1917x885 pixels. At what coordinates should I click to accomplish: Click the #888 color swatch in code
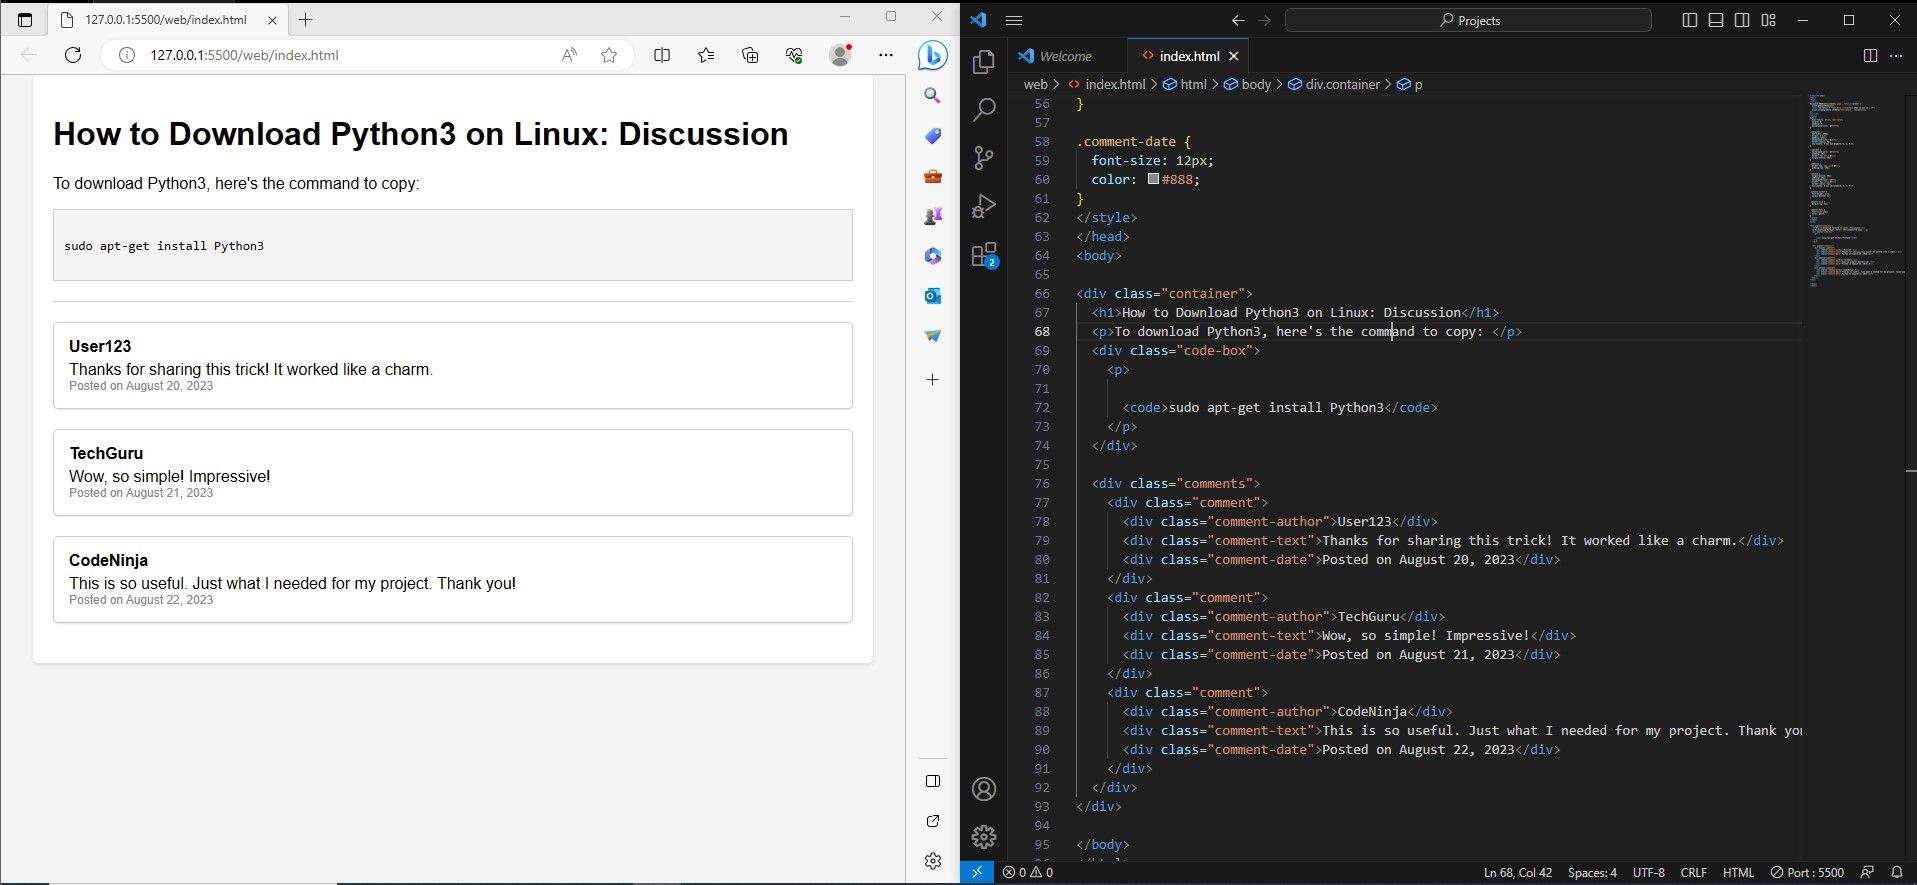click(1153, 179)
